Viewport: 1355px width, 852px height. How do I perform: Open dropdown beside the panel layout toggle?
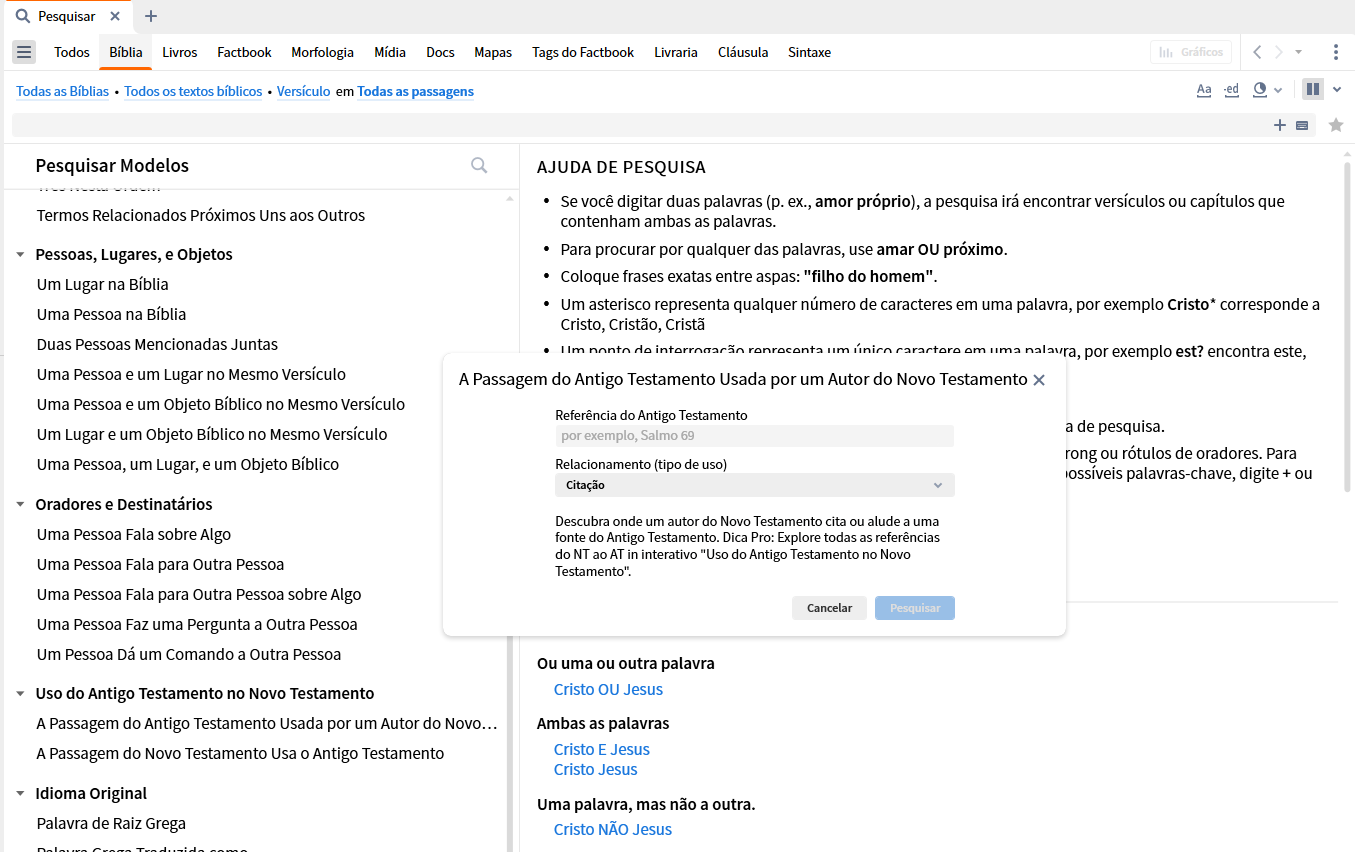[1337, 90]
